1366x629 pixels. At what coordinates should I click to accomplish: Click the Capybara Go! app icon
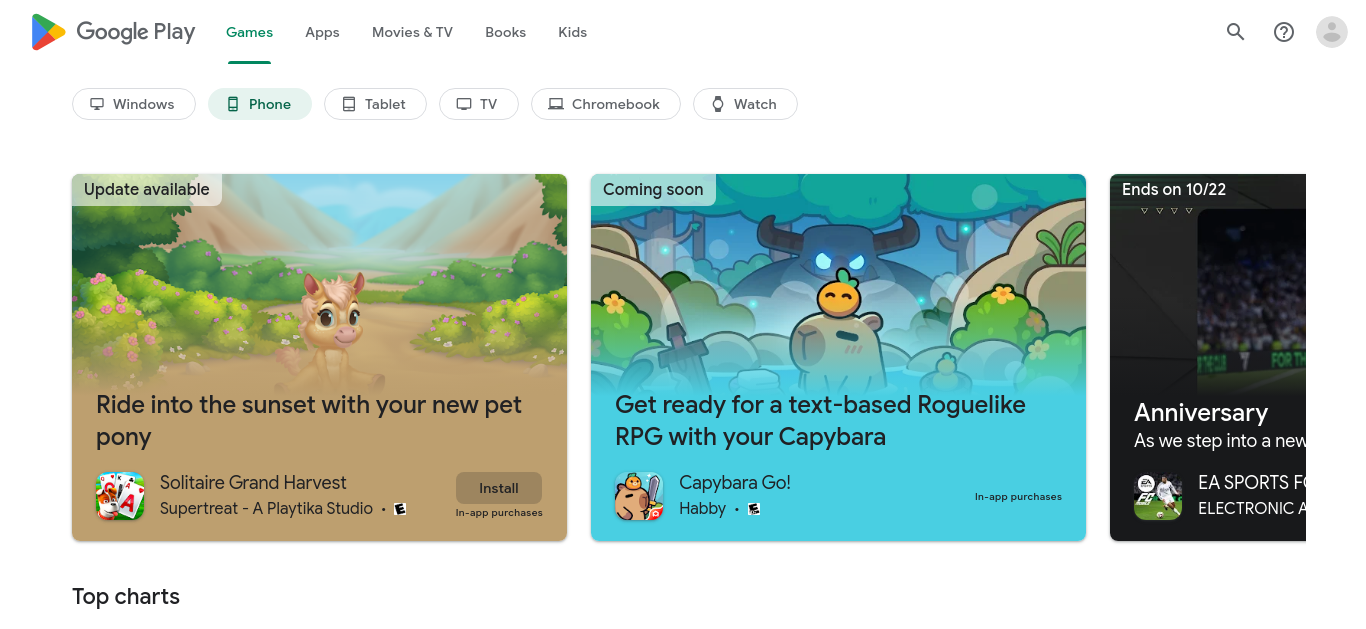(639, 496)
